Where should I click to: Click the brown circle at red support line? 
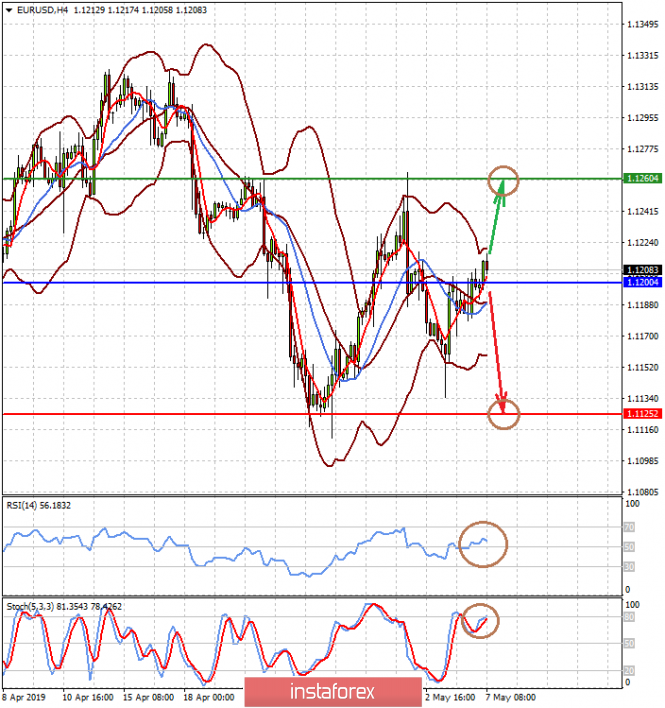[505, 413]
